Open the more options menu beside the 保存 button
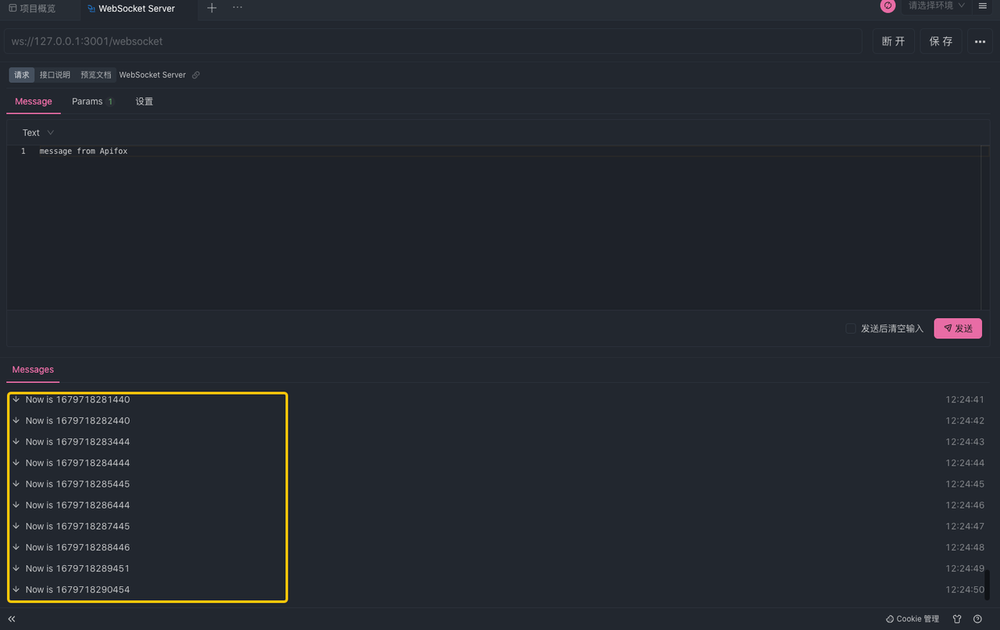The image size is (1000, 630). pos(979,41)
